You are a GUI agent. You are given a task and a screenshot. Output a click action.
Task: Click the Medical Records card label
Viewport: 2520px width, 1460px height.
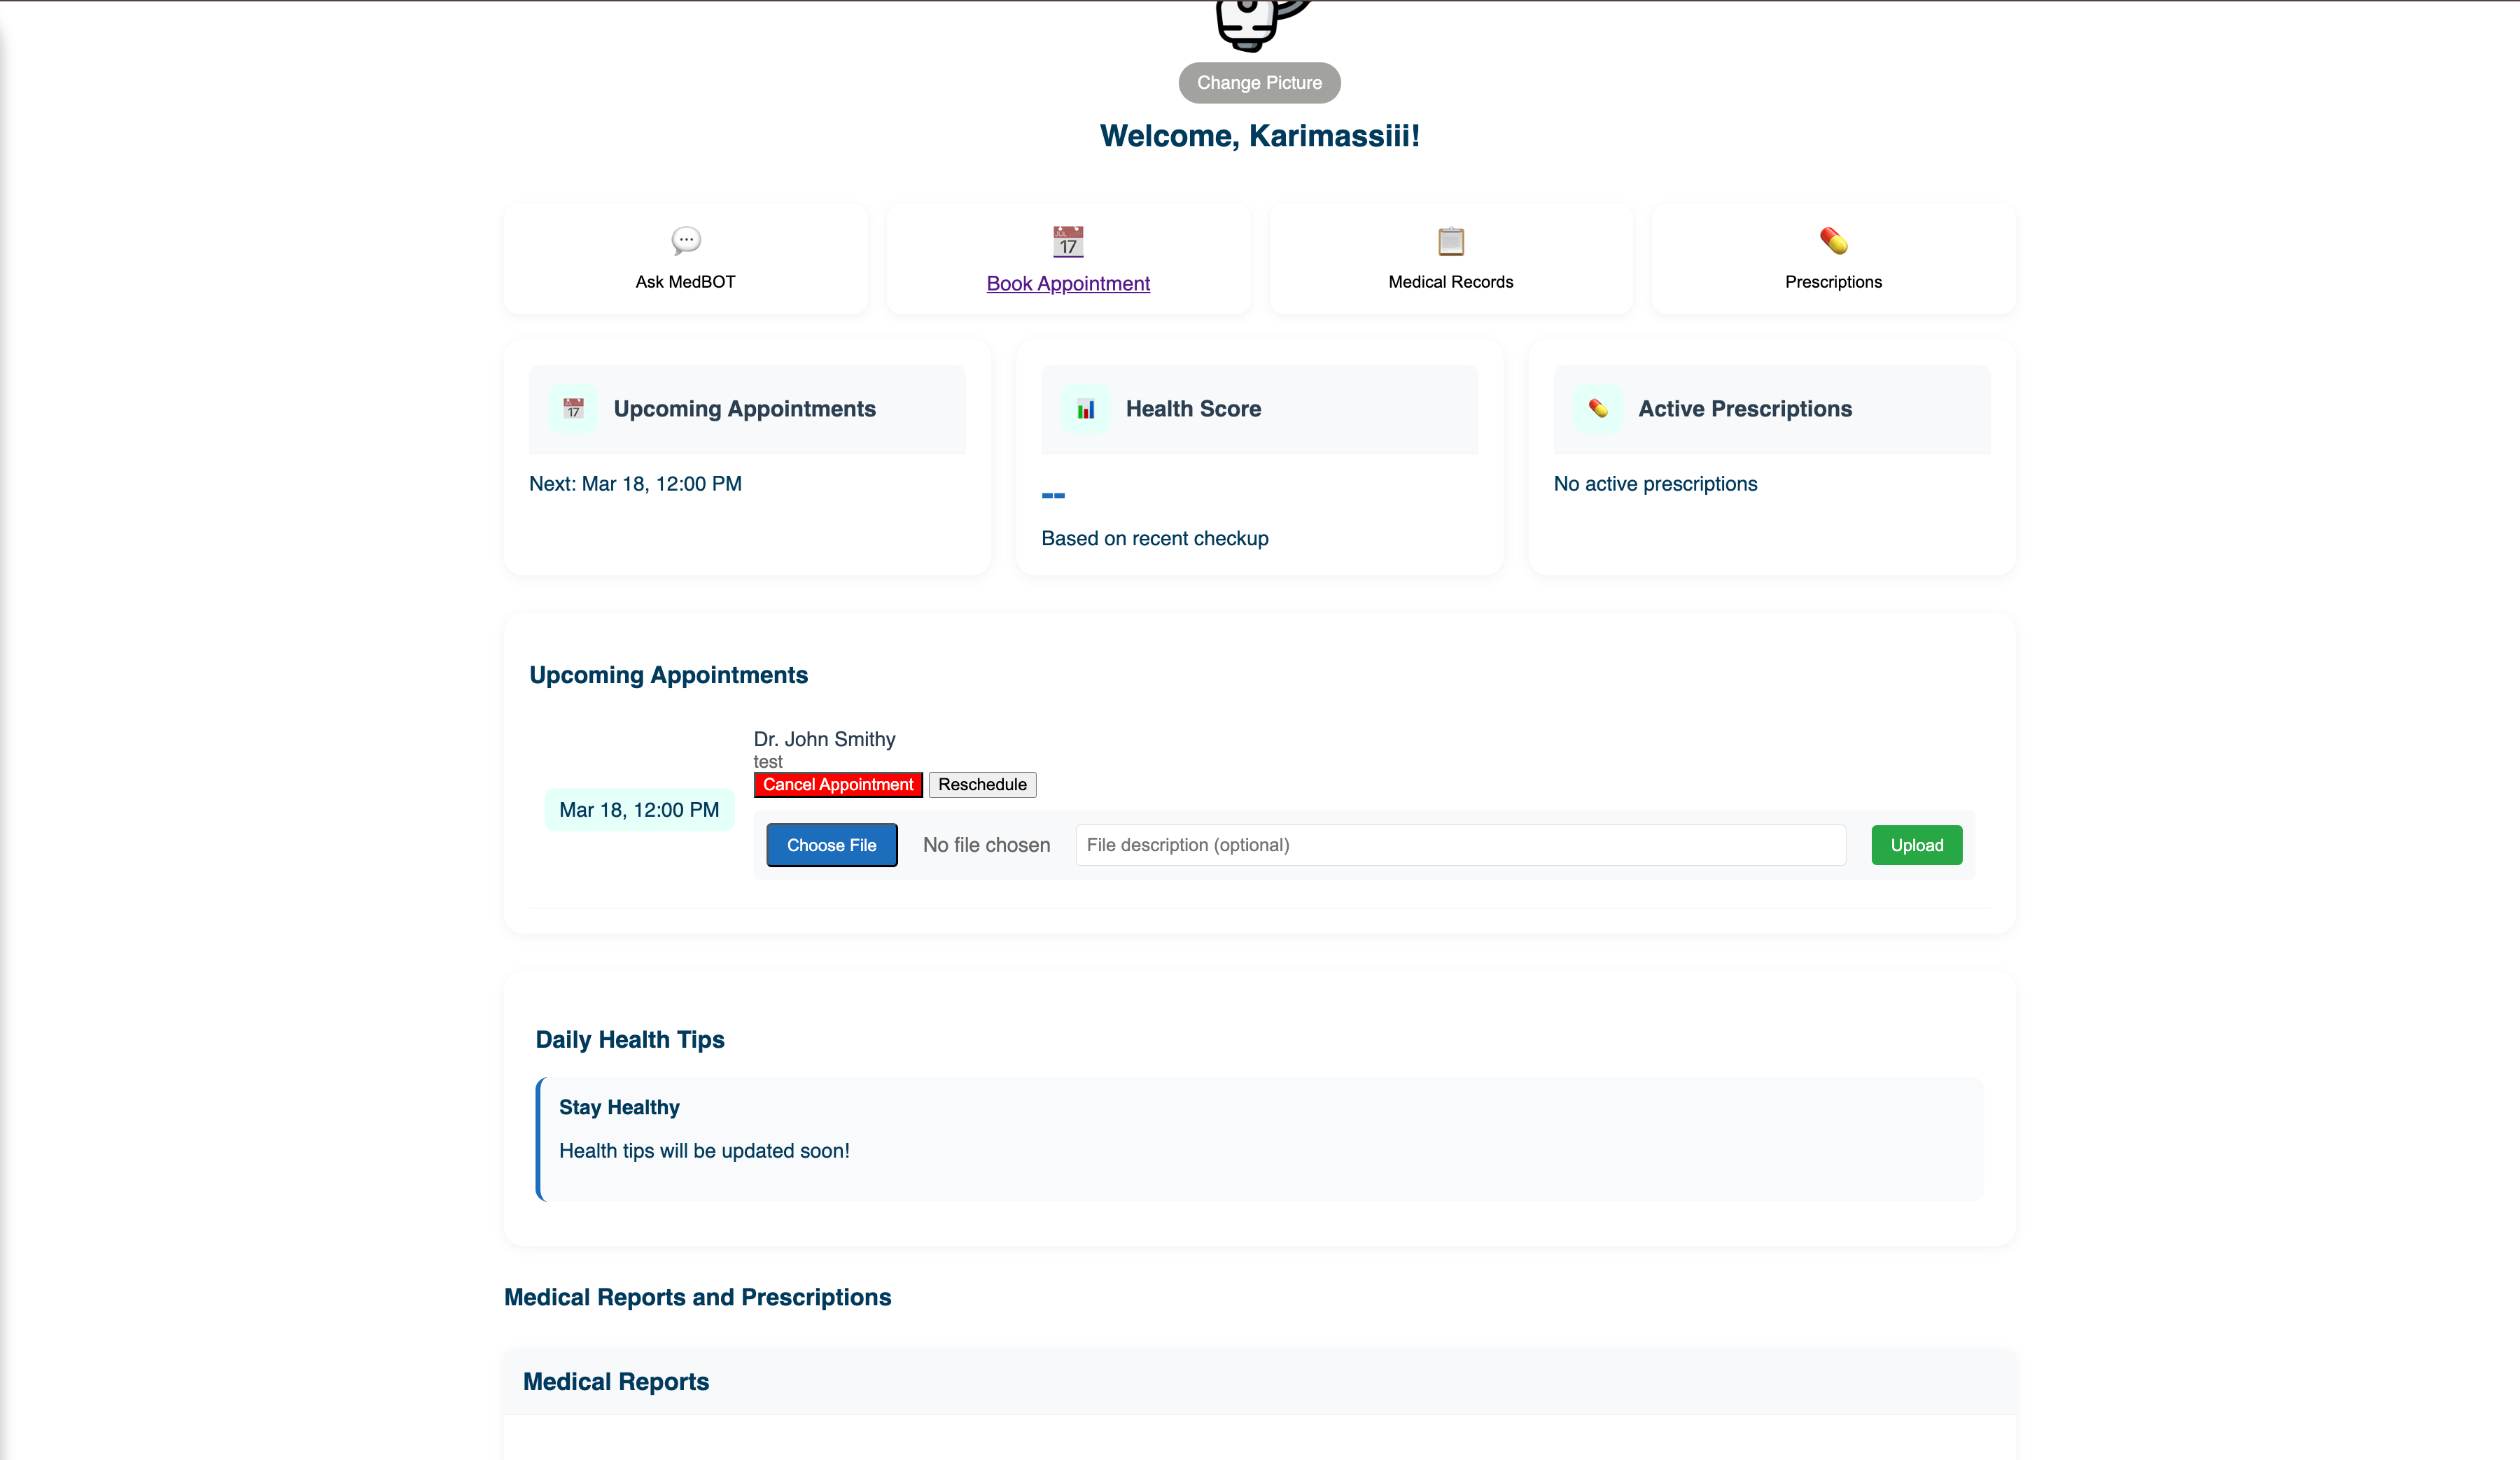pos(1450,282)
